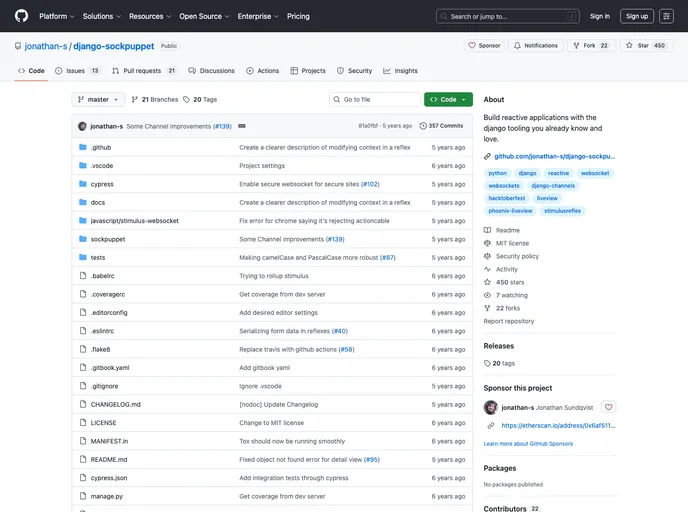This screenshot has width=688, height=512.
Task: Click the commit details ellipsis icon
Action: point(242,126)
